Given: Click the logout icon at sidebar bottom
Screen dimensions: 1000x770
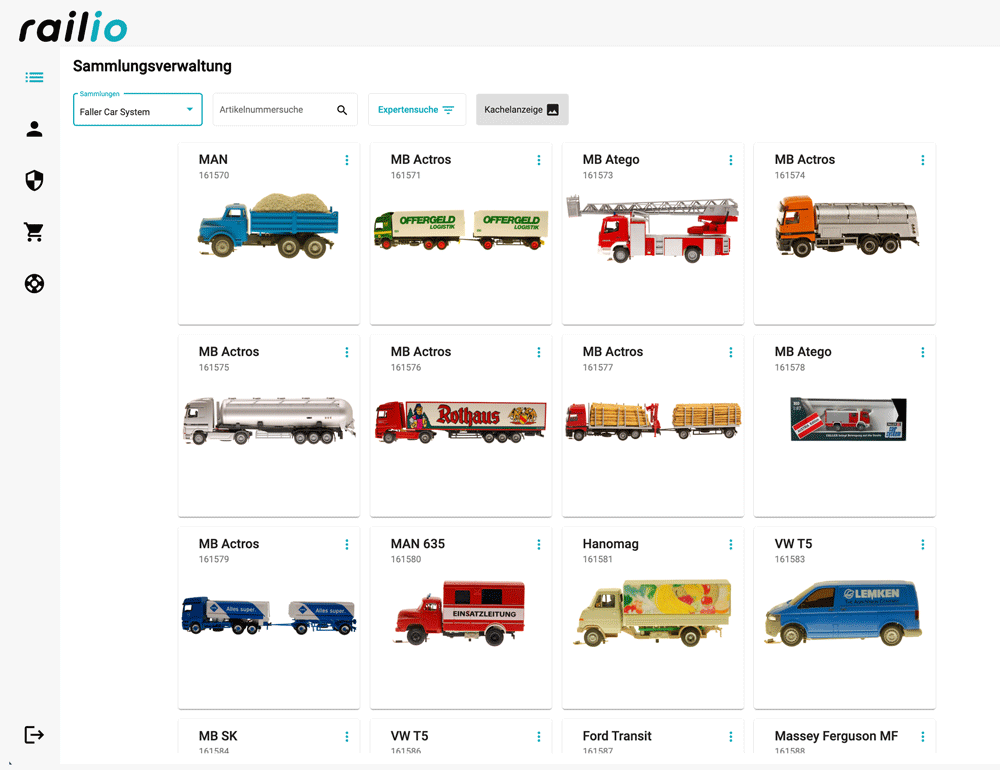Looking at the screenshot, I should 34,734.
